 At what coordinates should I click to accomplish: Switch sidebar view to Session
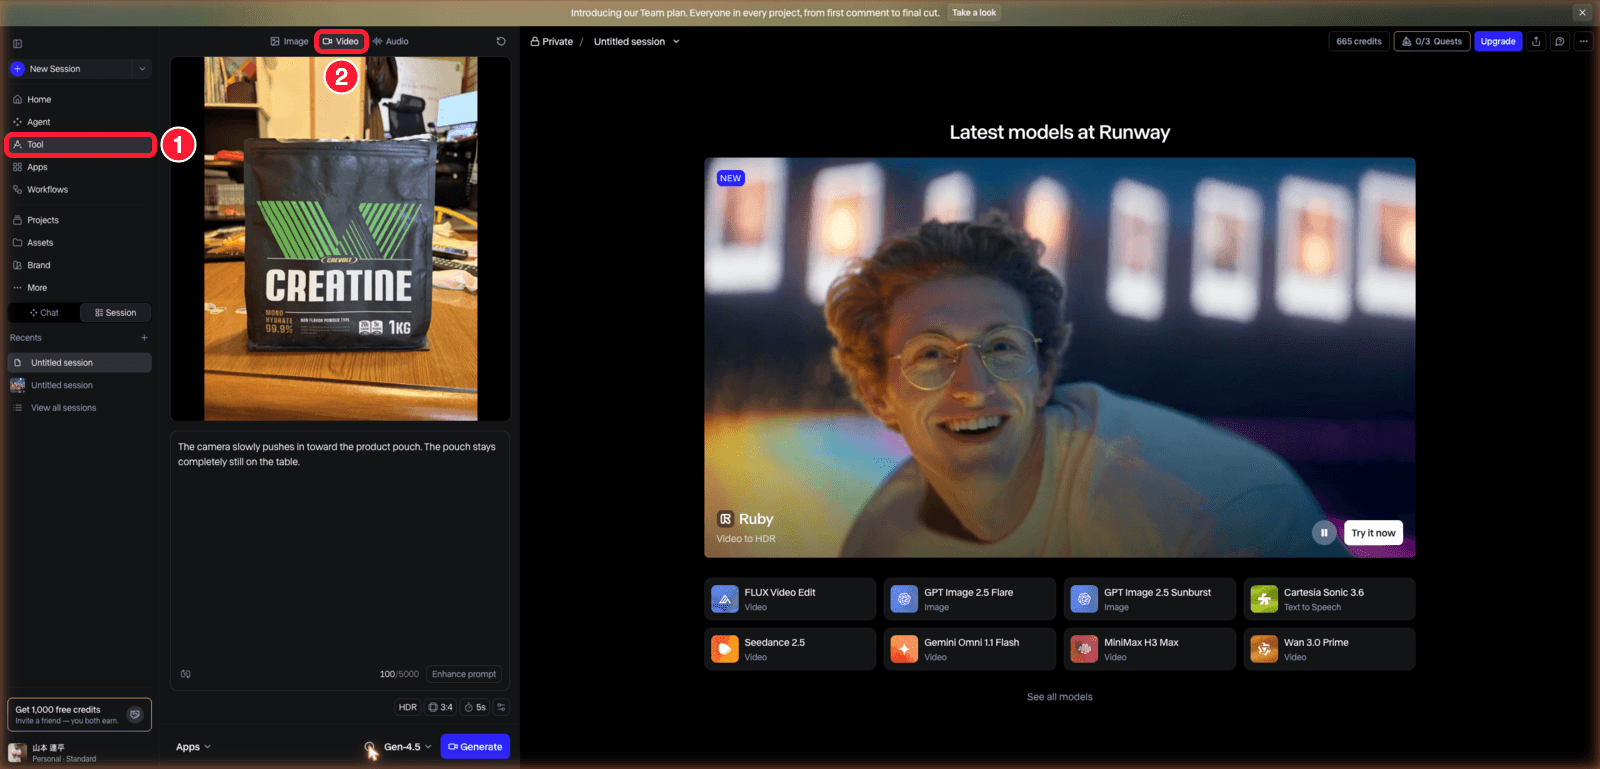(115, 313)
